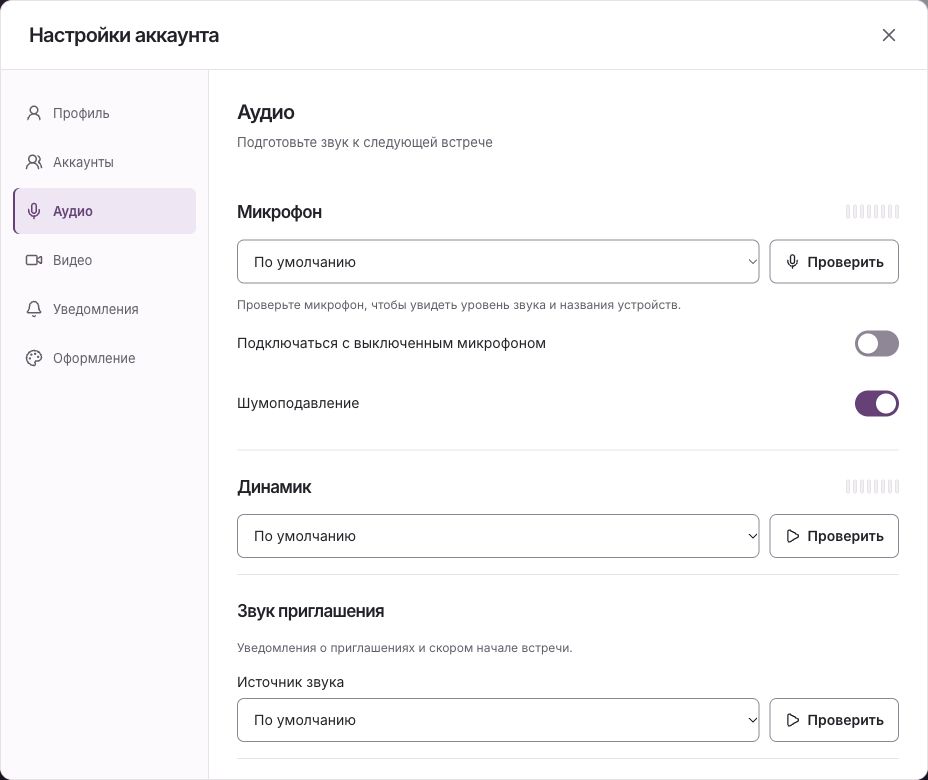928x780 pixels.
Task: Open the Микрофон device dropdown
Action: click(498, 262)
